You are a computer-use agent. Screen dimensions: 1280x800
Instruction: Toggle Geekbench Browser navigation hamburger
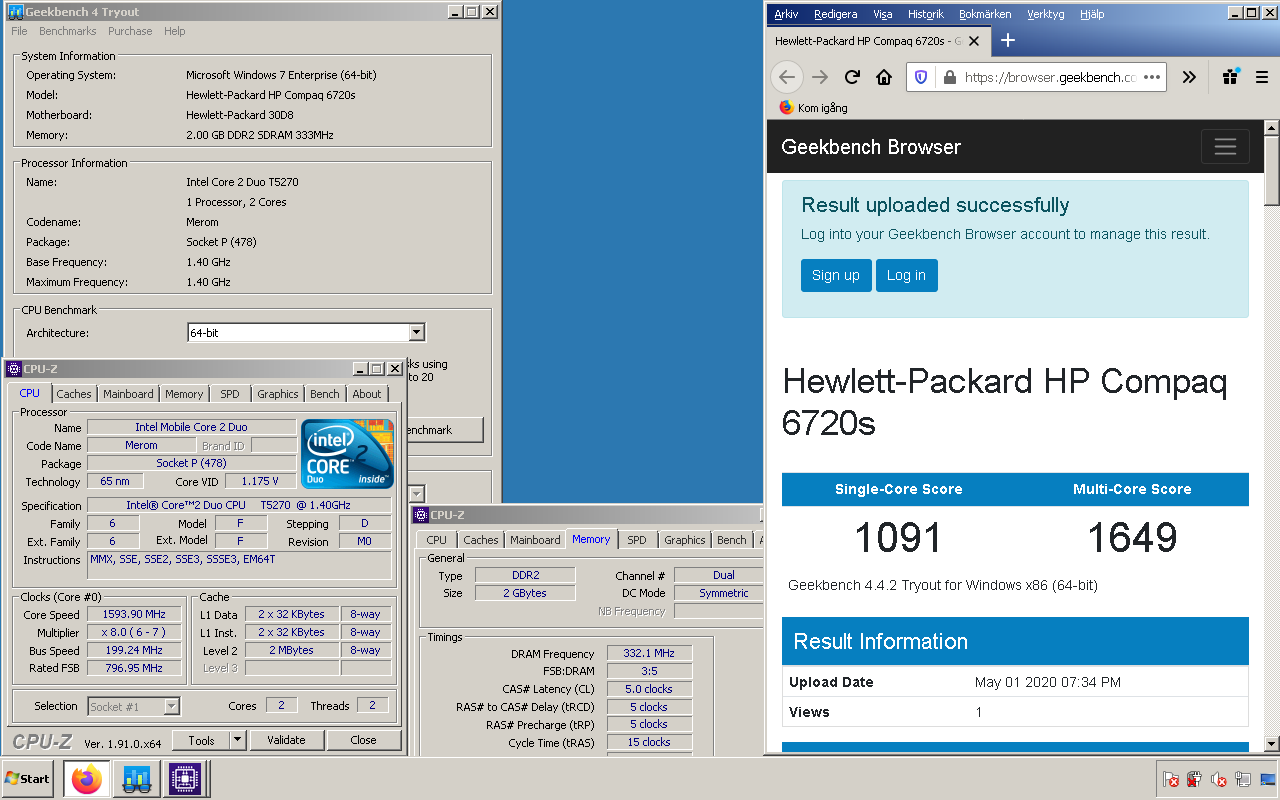pyautogui.click(x=1225, y=147)
